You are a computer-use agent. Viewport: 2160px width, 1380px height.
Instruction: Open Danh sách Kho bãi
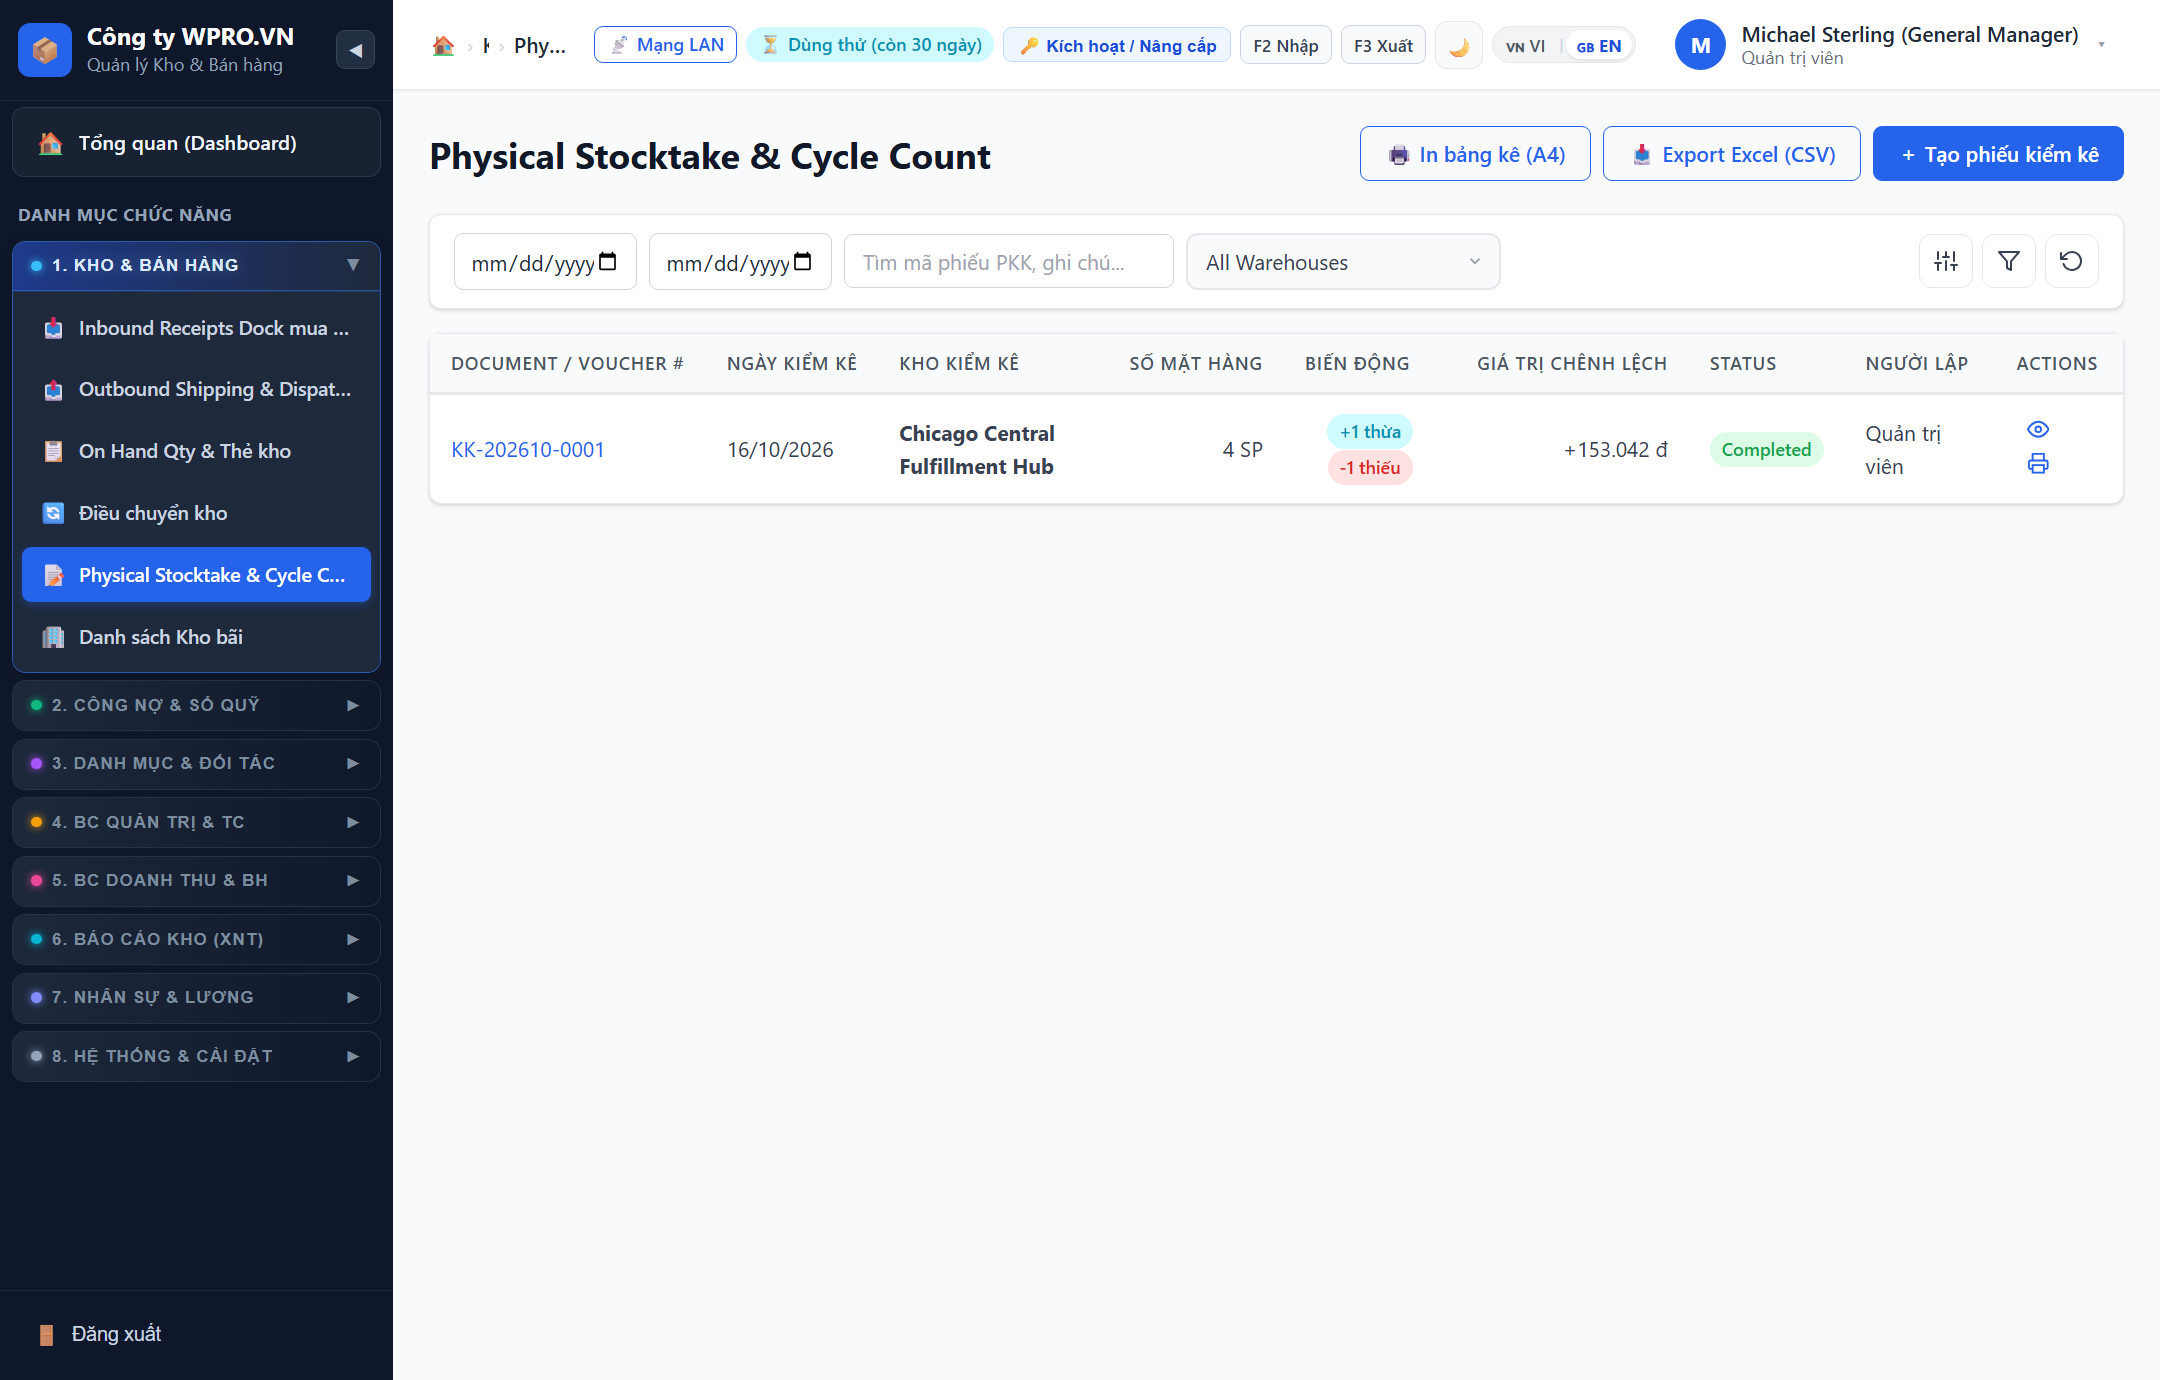[196, 637]
